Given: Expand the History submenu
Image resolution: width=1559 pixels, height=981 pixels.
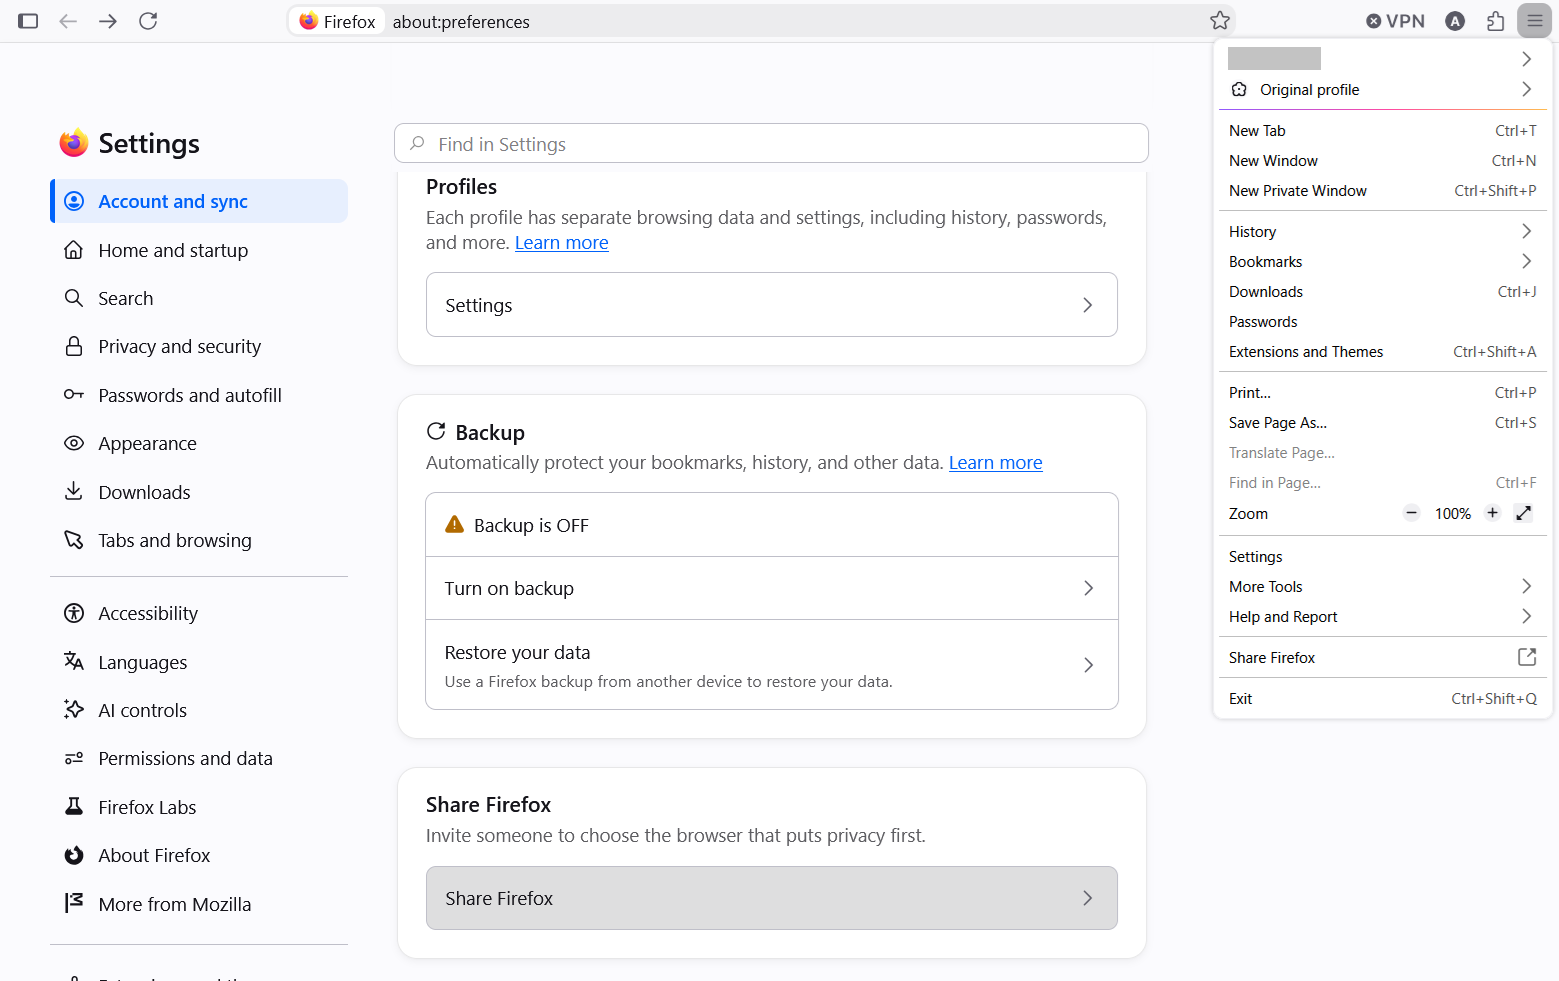Looking at the screenshot, I should tap(1382, 231).
